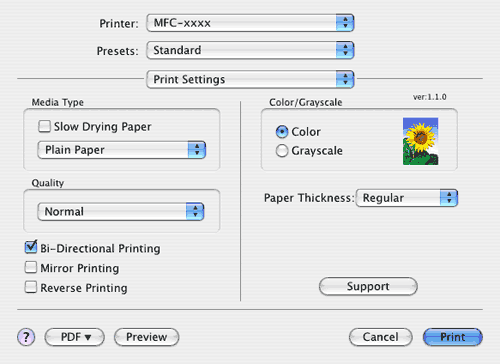Click the blue arrows on Presets selector
The height and width of the screenshot is (364, 500).
point(345,50)
